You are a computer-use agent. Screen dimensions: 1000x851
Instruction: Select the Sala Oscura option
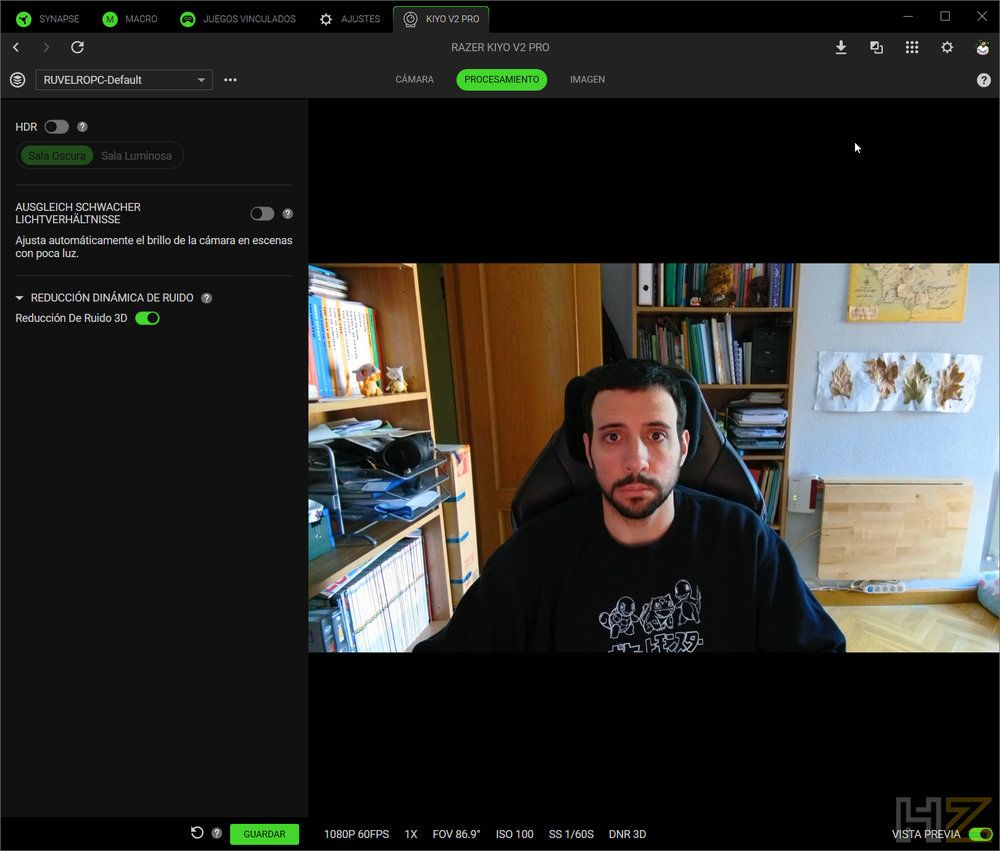pos(57,156)
